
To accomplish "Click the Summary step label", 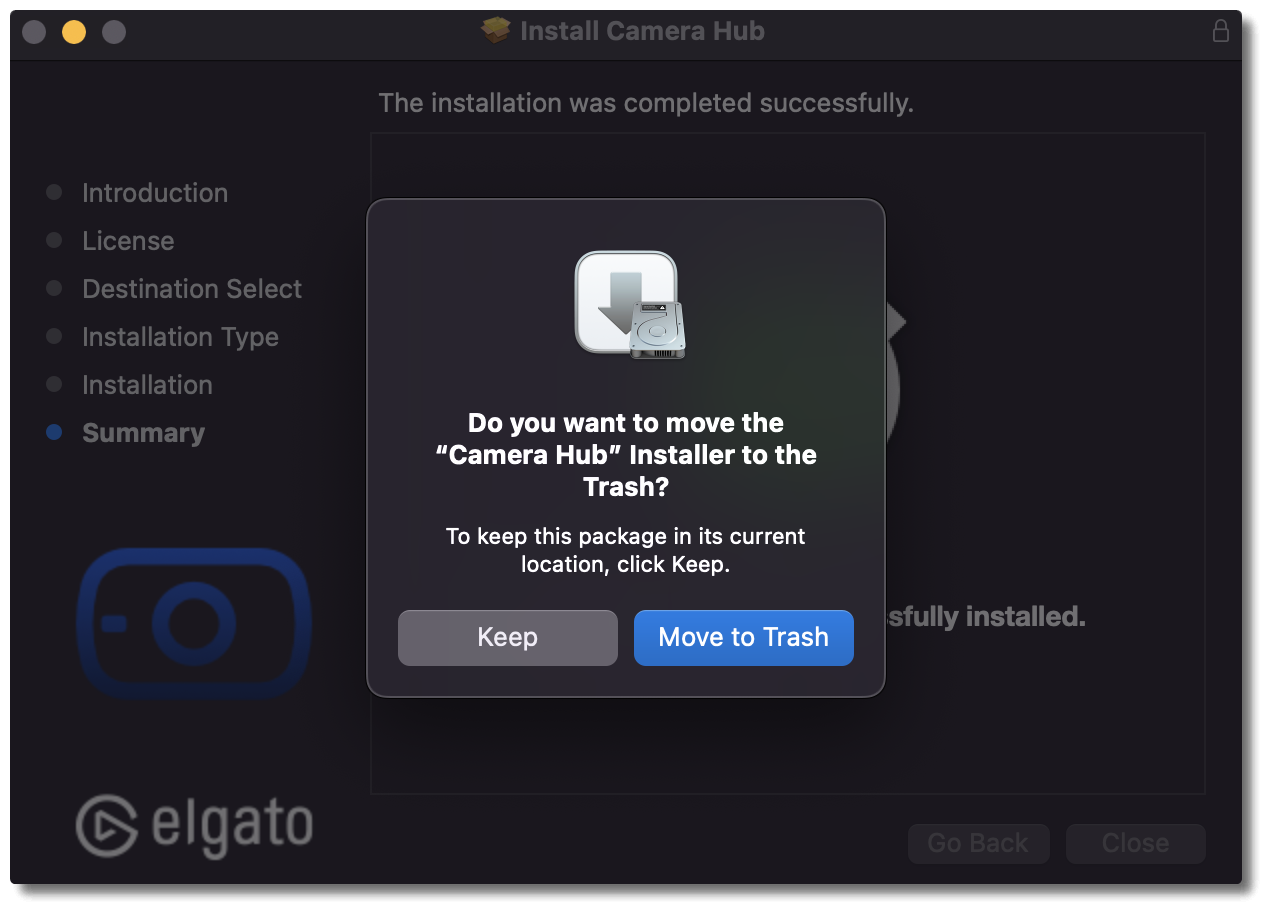I will [x=143, y=433].
